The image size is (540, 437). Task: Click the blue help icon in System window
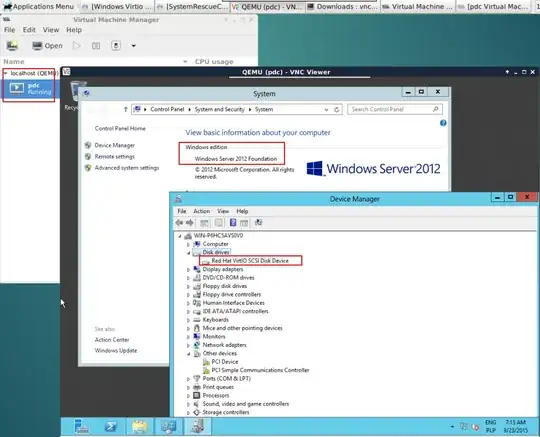tap(443, 123)
